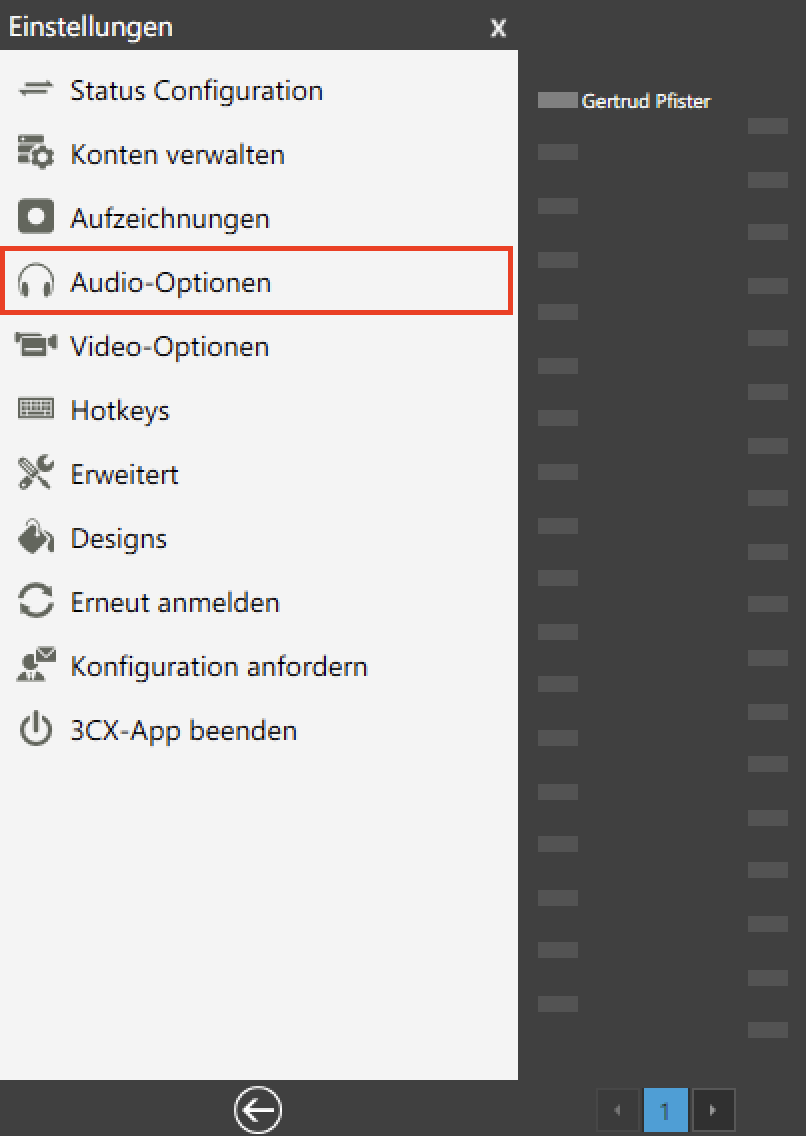Screen dimensions: 806x1136
Task: Click the recording icon beside Aufzeichnungen
Action: coord(35,218)
